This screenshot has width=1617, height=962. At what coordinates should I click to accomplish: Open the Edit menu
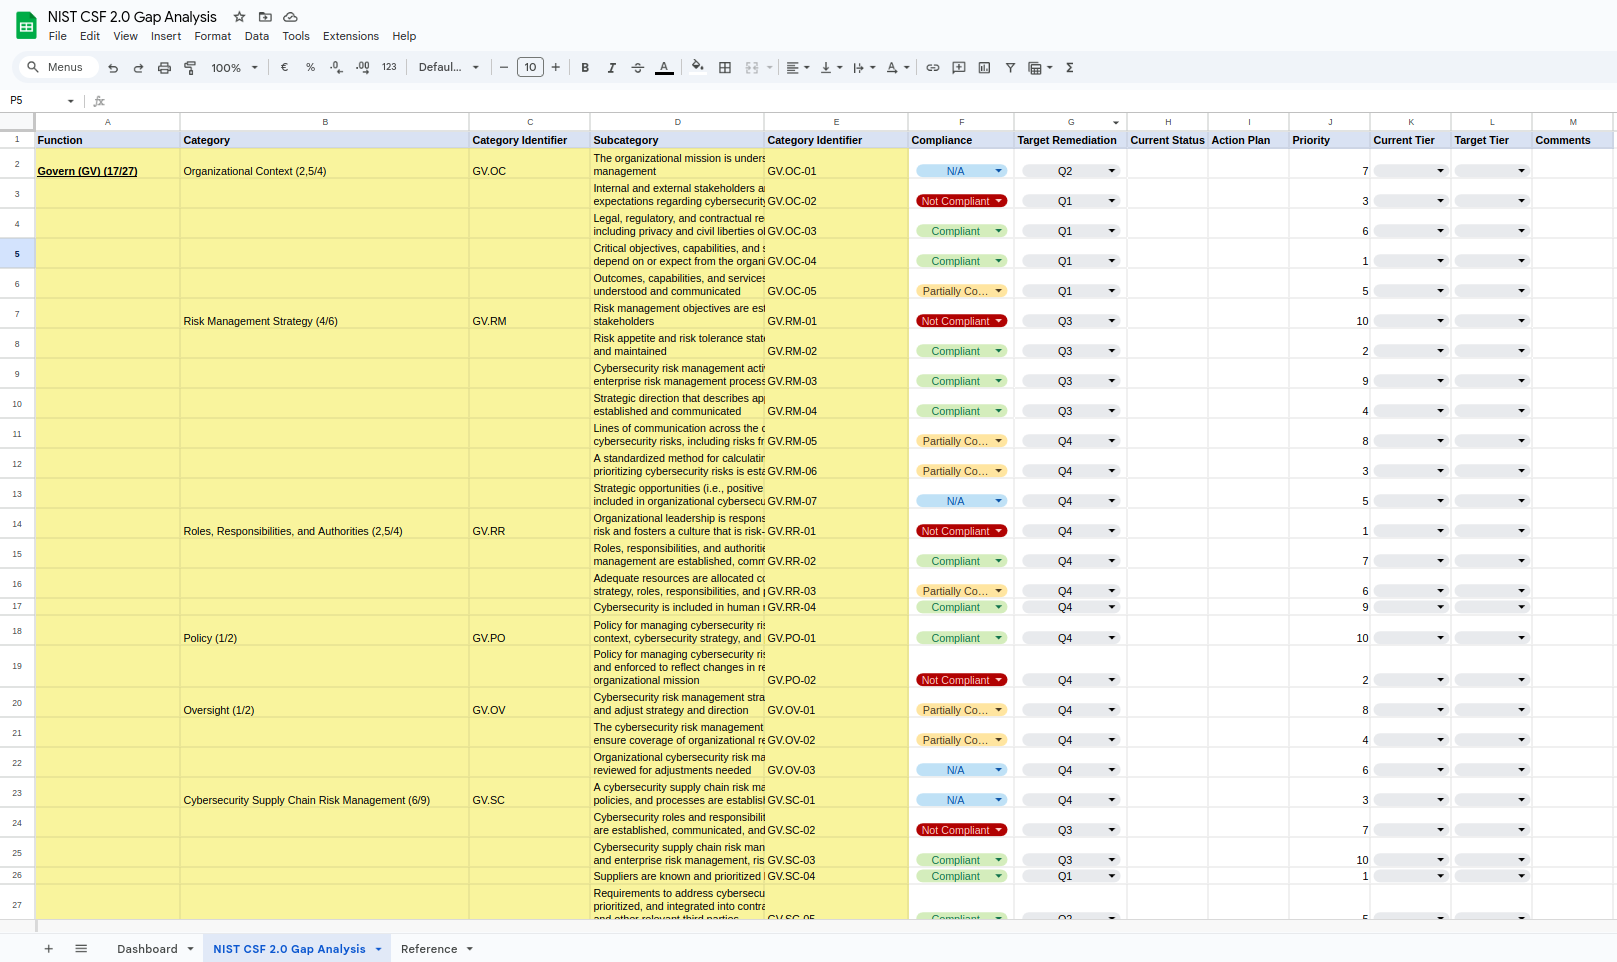coord(90,36)
